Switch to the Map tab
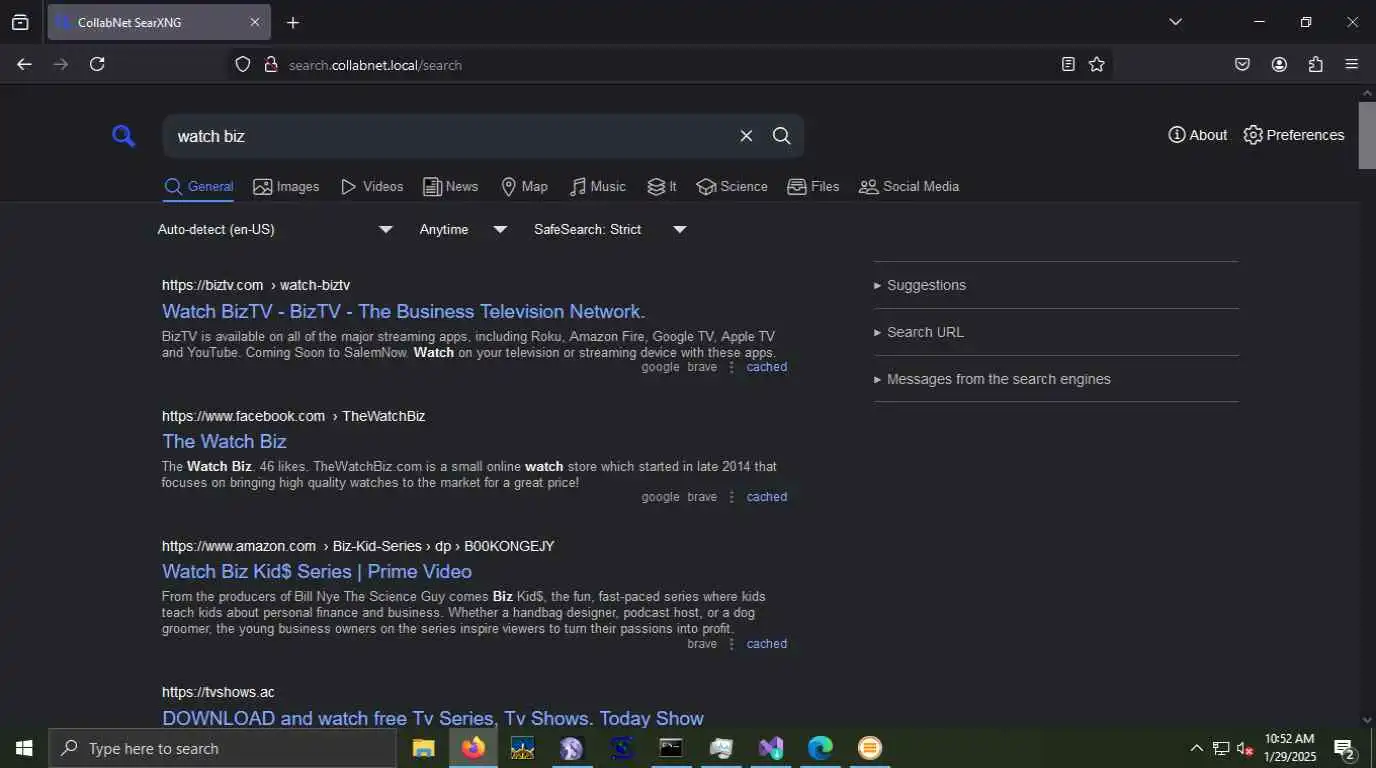 (524, 187)
